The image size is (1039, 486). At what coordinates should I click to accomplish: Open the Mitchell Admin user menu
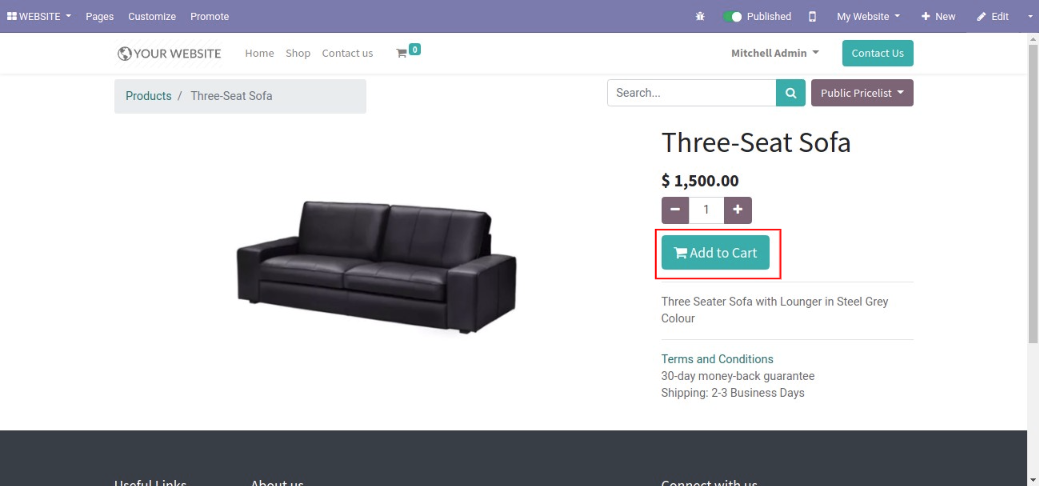click(x=775, y=53)
